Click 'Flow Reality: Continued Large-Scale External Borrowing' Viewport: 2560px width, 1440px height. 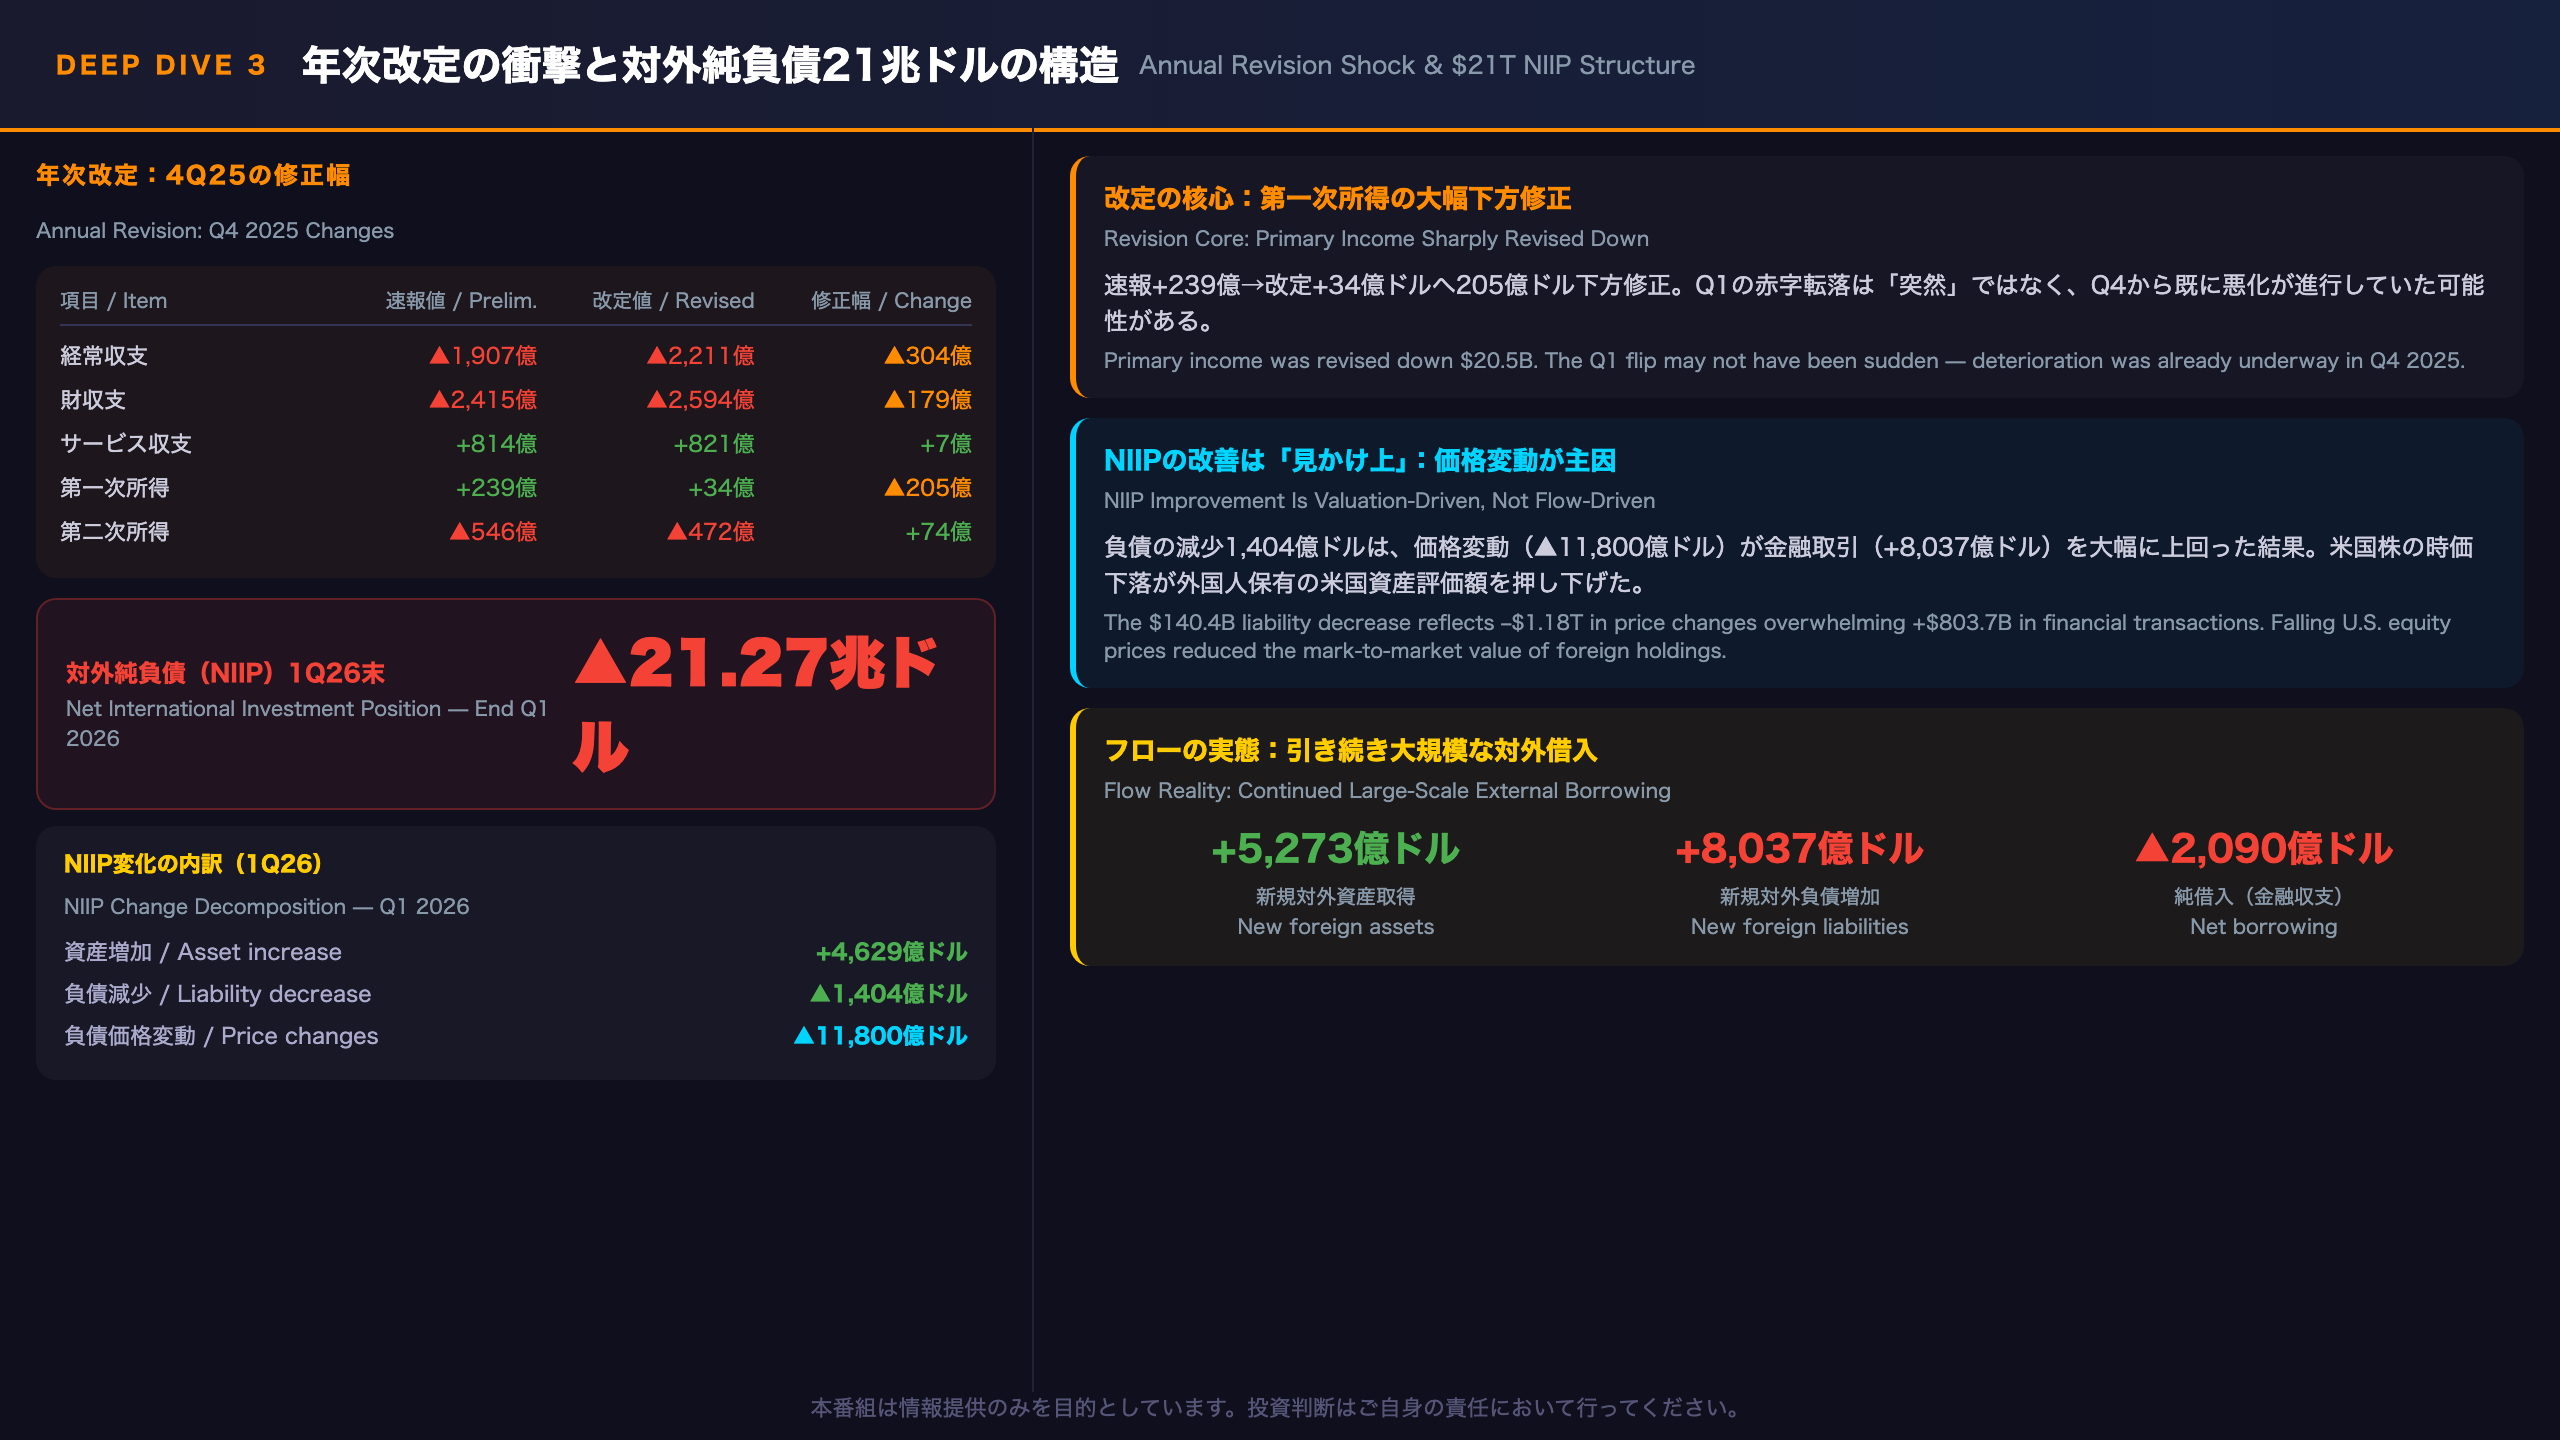[x=1387, y=790]
